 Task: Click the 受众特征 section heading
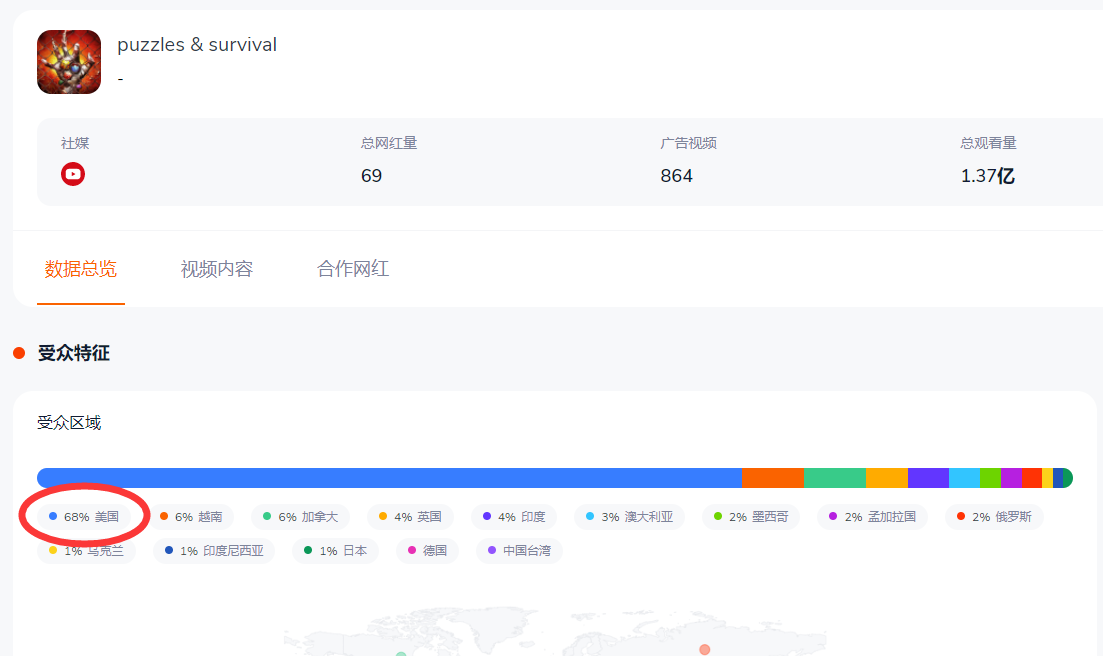pyautogui.click(x=74, y=353)
